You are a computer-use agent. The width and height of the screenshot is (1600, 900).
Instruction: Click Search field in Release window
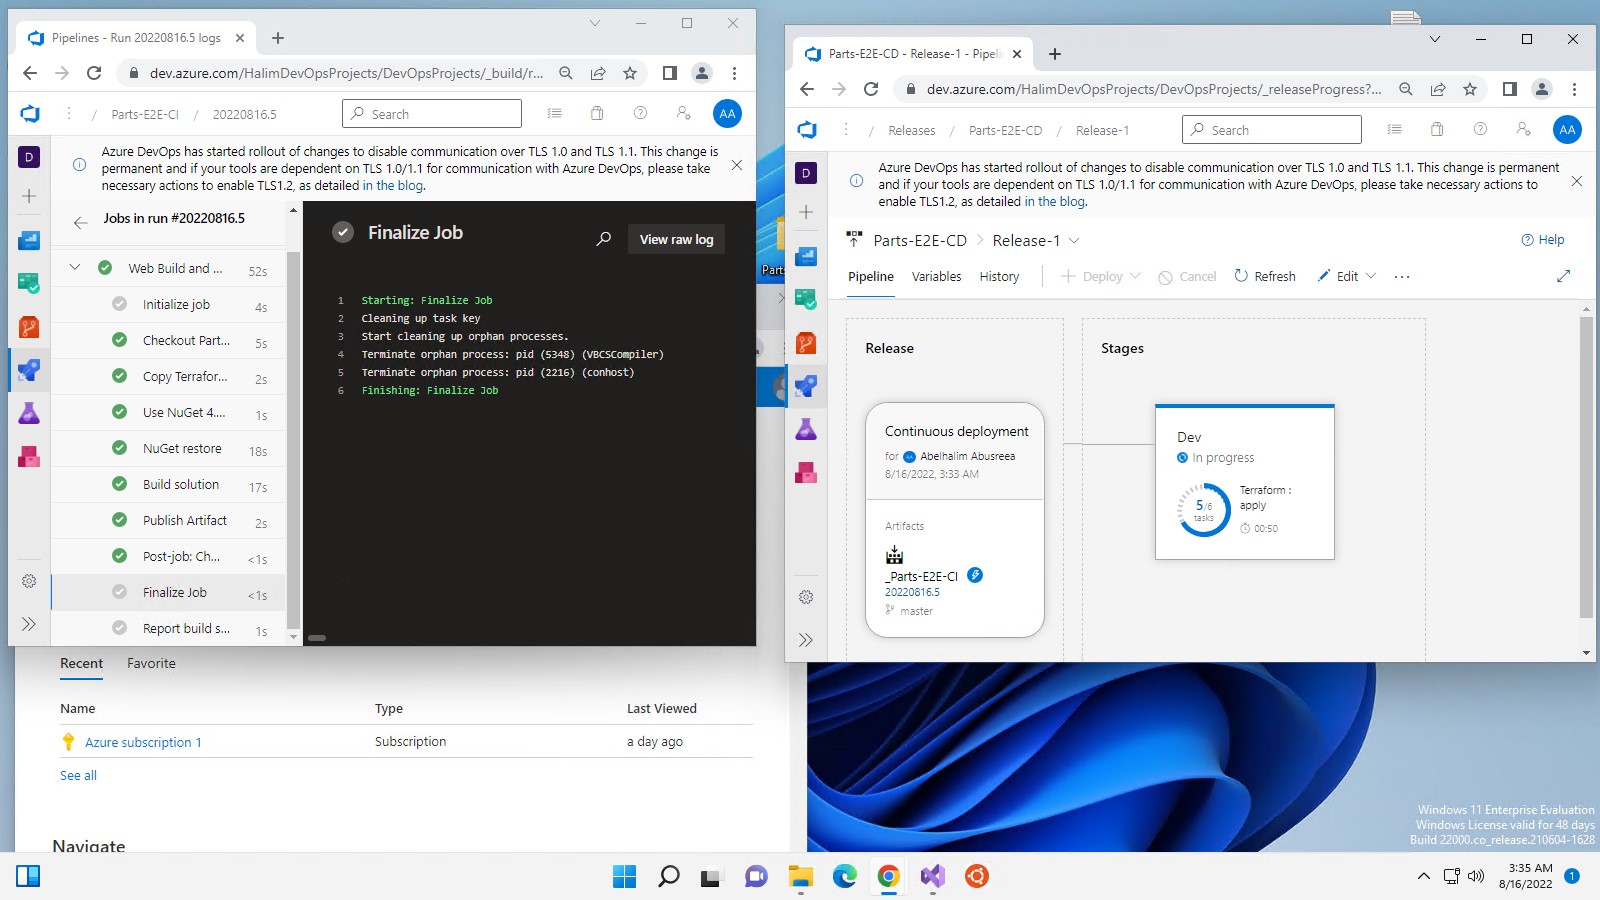(x=1271, y=129)
